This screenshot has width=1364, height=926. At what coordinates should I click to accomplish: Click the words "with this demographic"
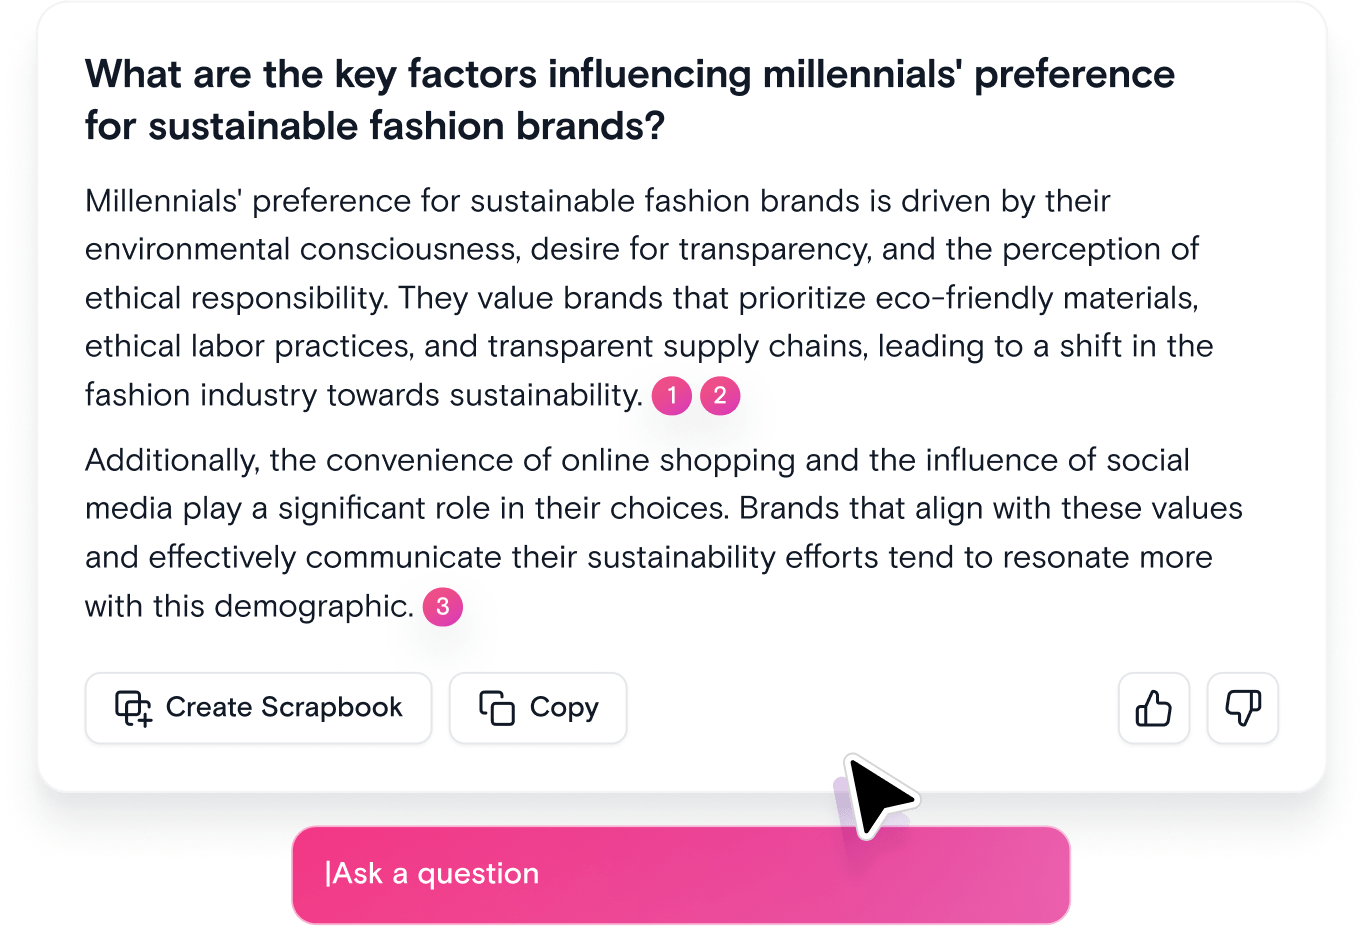click(248, 606)
